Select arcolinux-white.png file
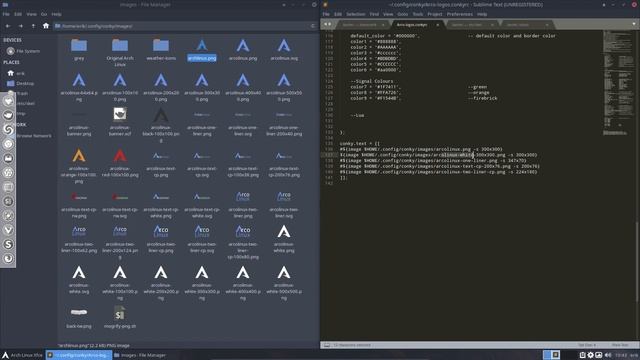 pyautogui.click(x=284, y=239)
